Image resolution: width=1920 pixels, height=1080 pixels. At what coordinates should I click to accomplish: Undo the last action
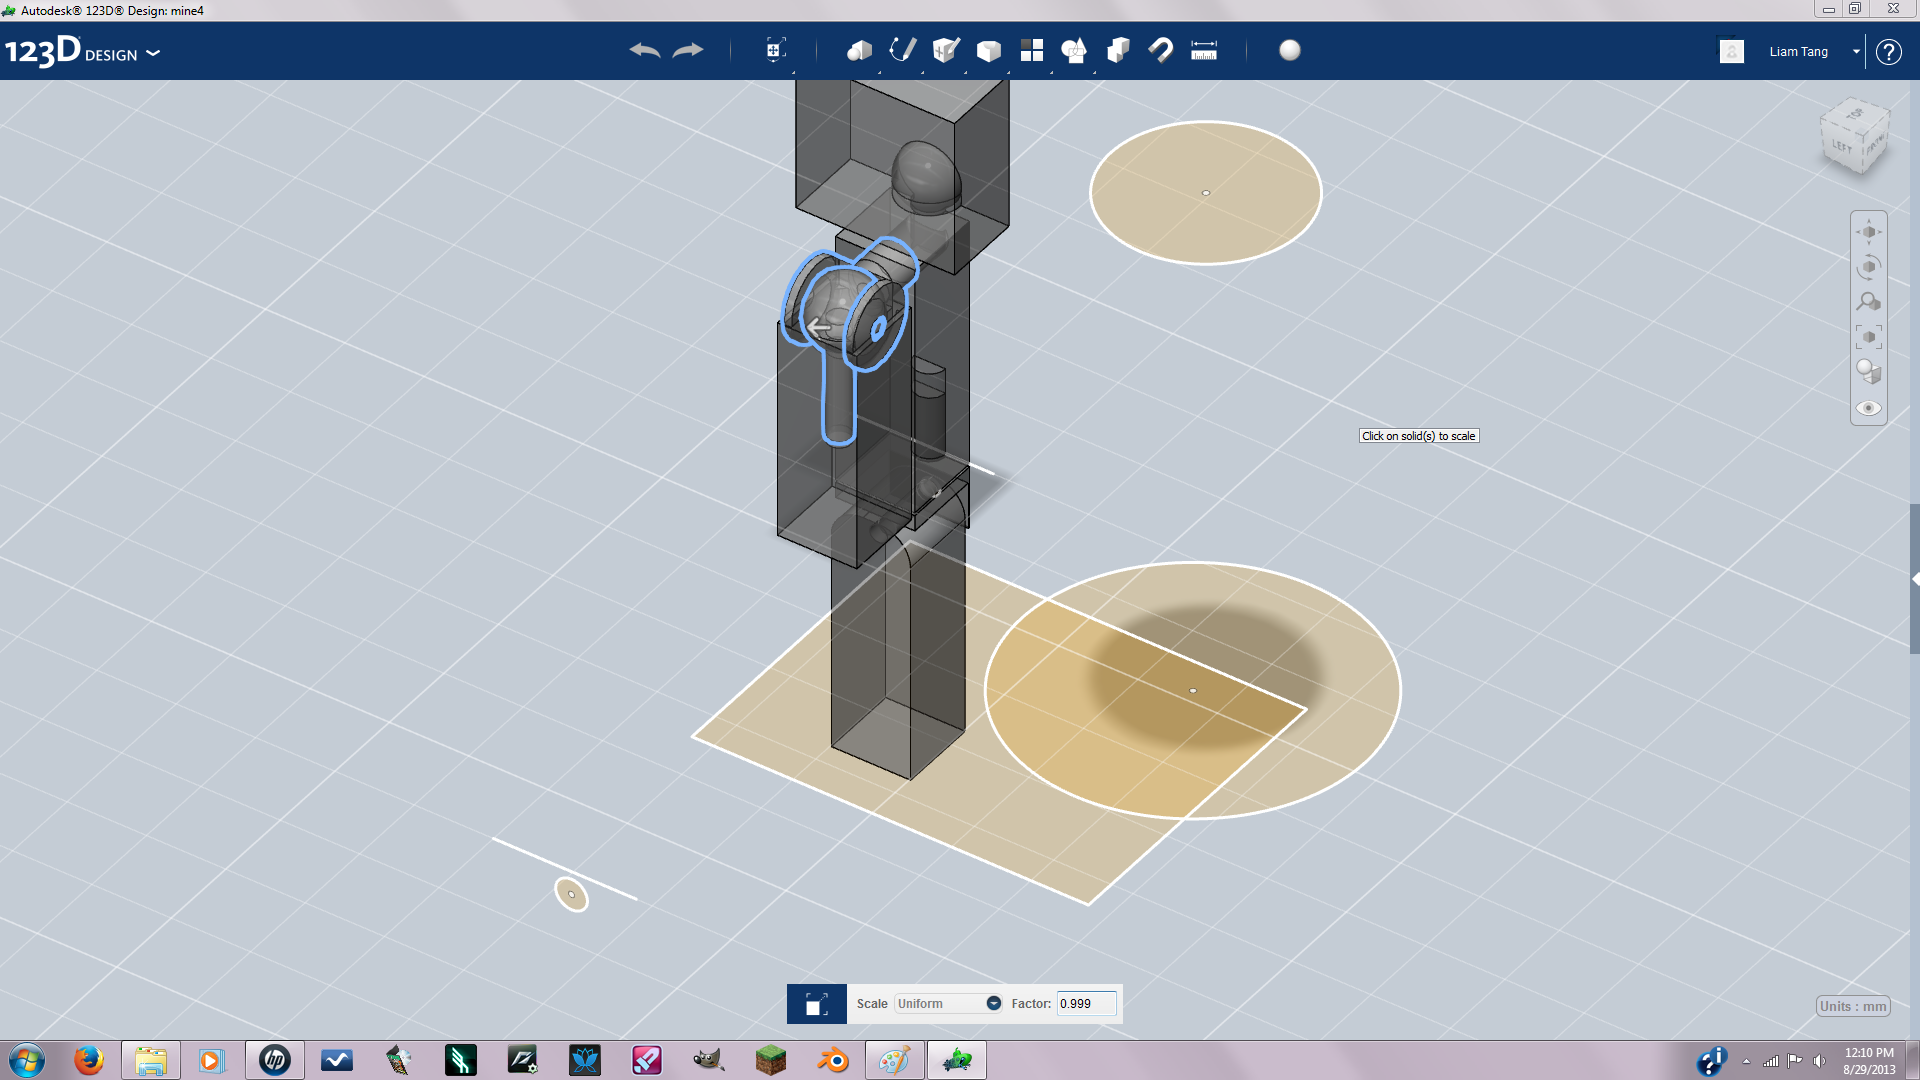coord(645,50)
